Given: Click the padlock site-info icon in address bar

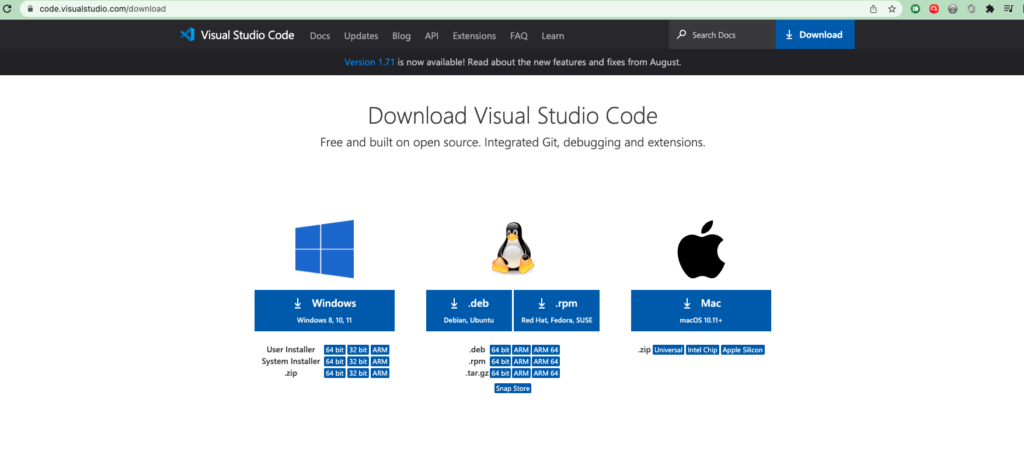Looking at the screenshot, I should tap(29, 9).
